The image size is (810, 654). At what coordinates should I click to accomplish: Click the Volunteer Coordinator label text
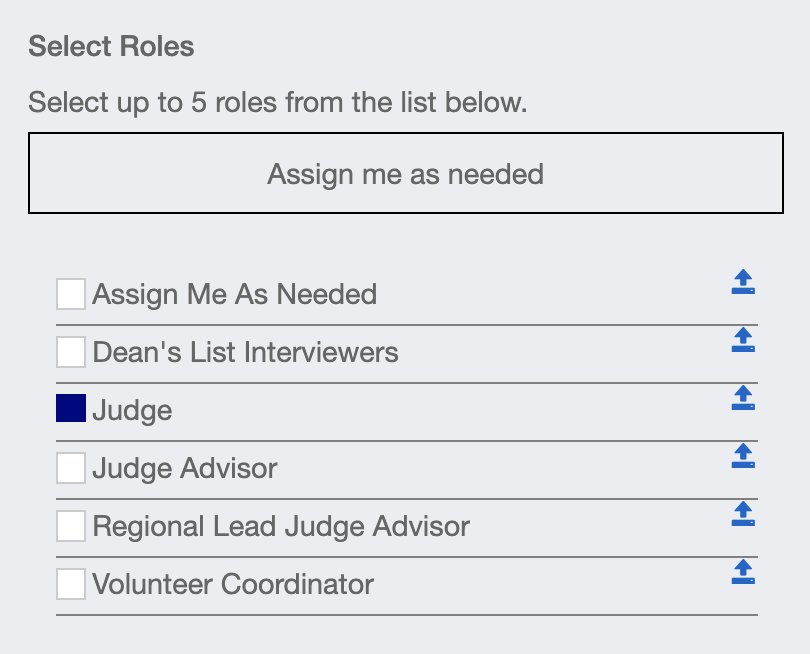click(233, 584)
